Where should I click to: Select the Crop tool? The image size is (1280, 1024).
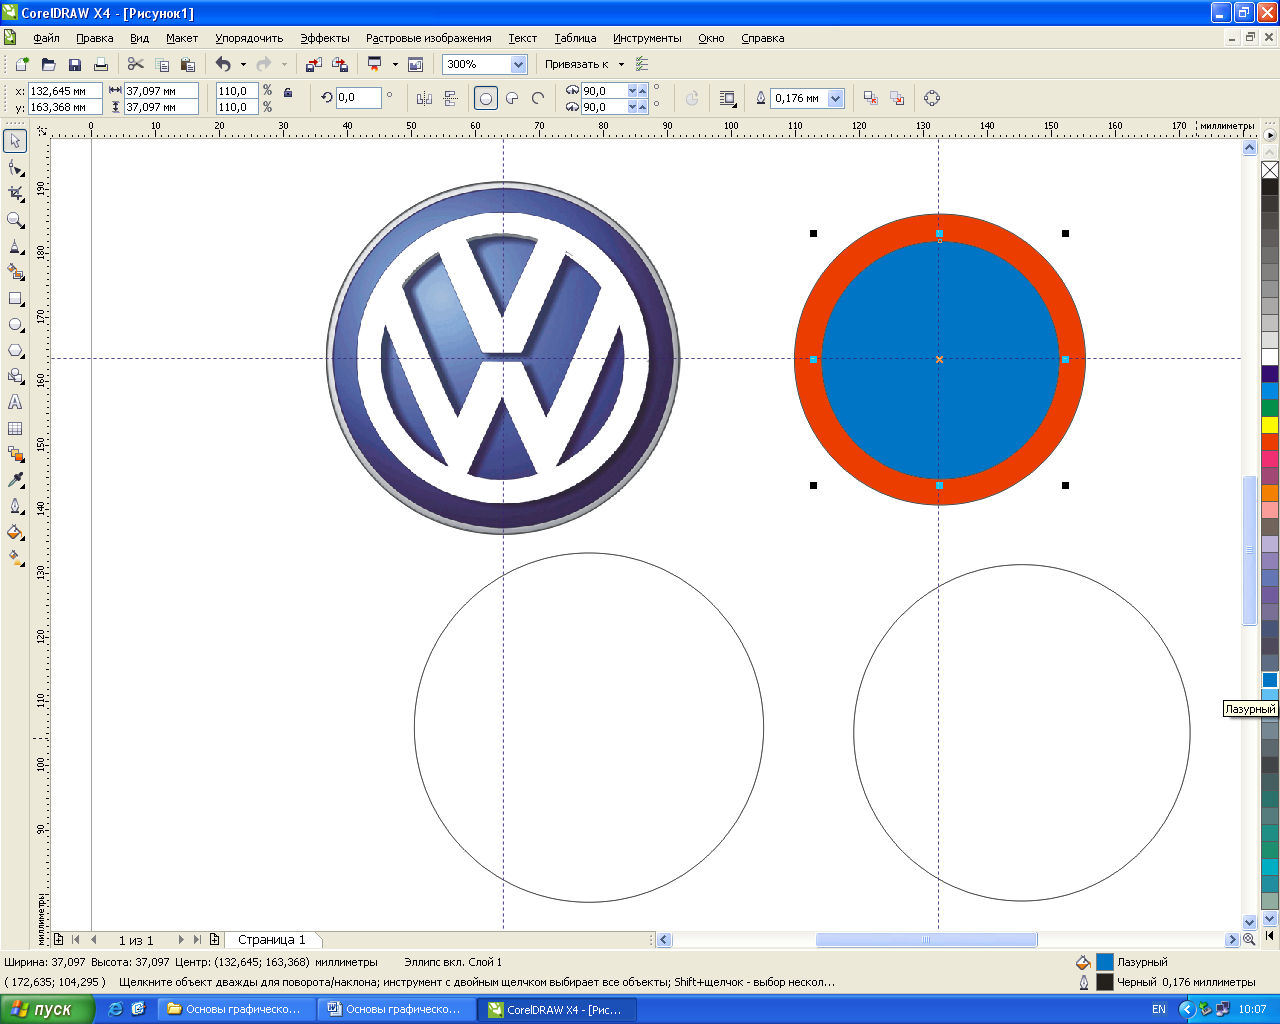[x=15, y=193]
